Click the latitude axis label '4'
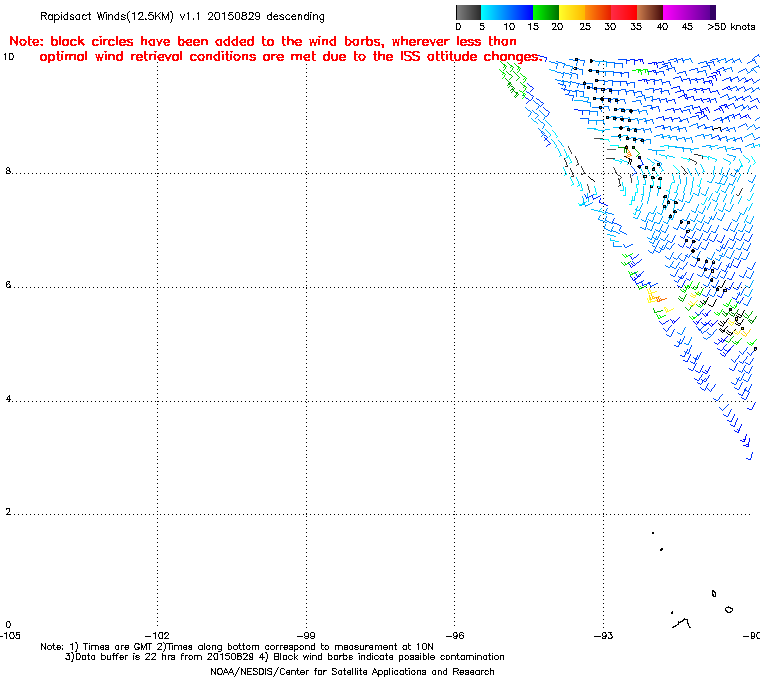The height and width of the screenshot is (688, 760). click(8, 399)
